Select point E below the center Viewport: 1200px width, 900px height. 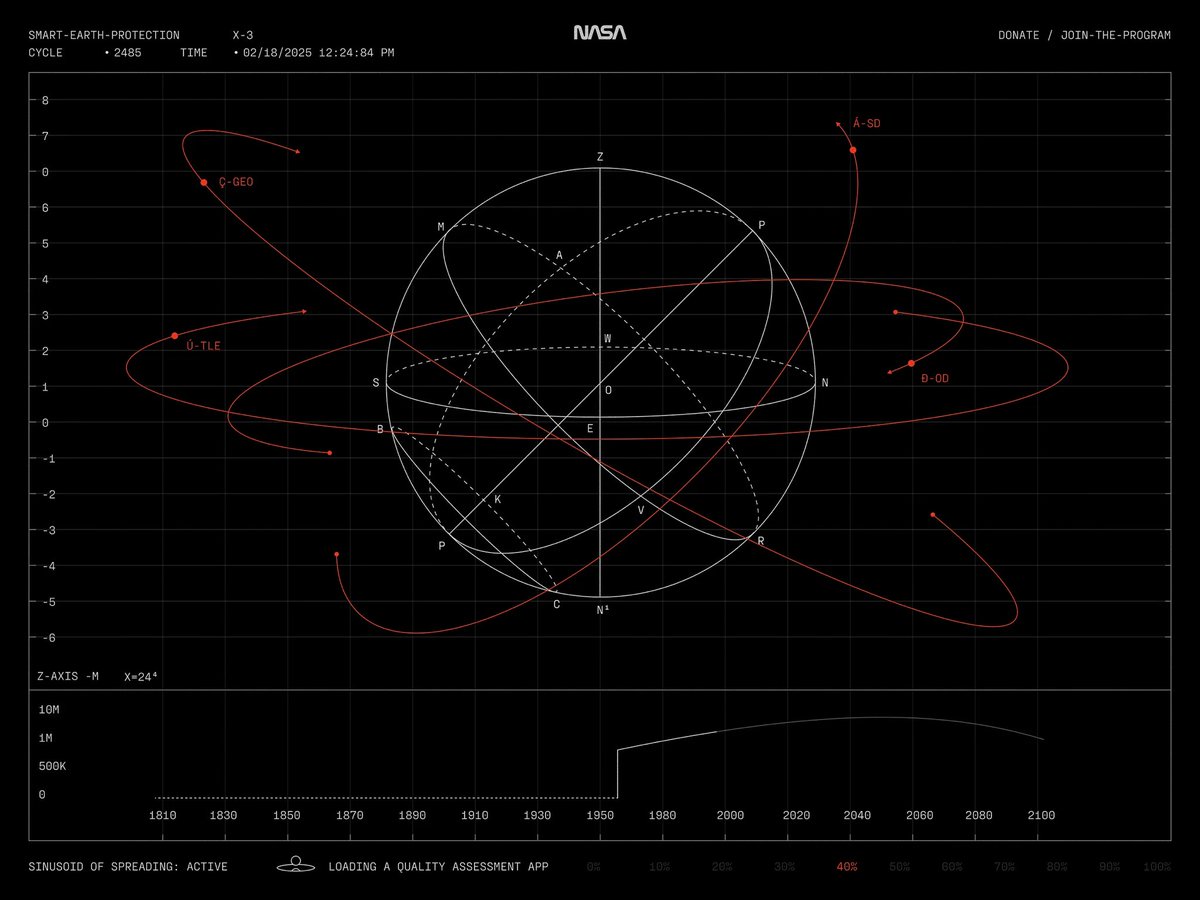coord(590,429)
